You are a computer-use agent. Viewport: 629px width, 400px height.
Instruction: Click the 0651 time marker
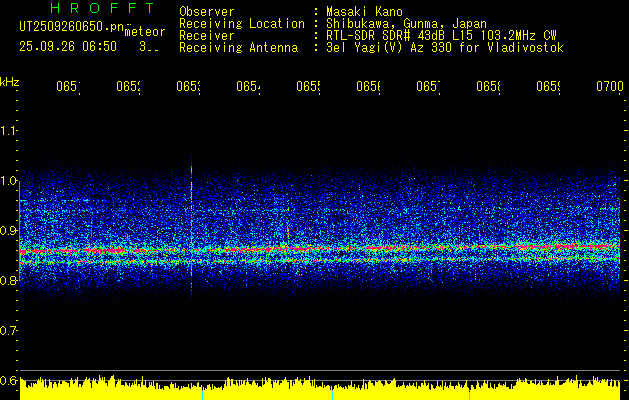click(x=68, y=86)
